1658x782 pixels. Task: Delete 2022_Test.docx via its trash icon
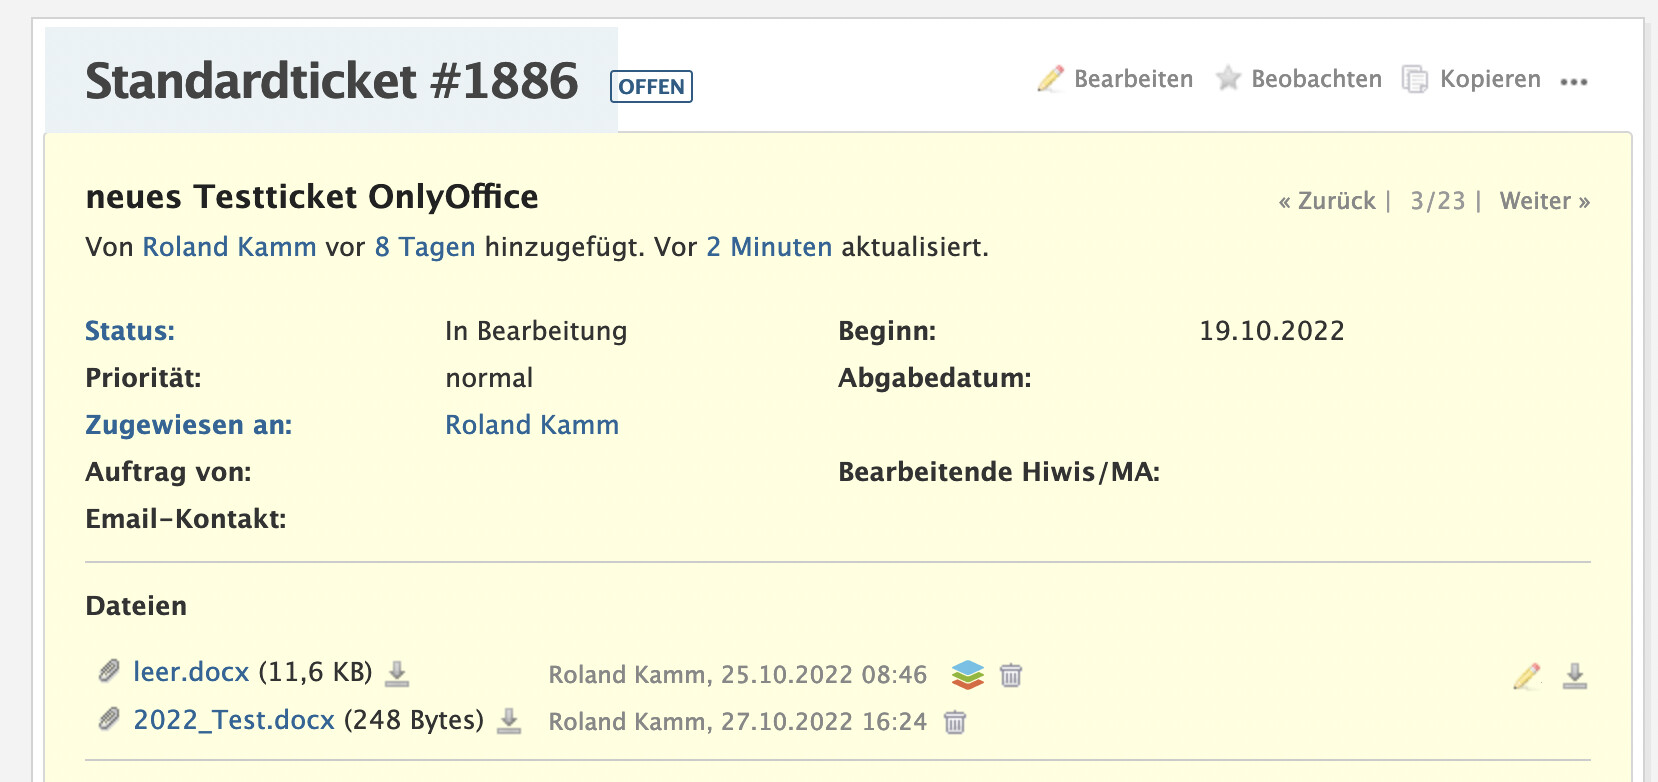tap(955, 722)
